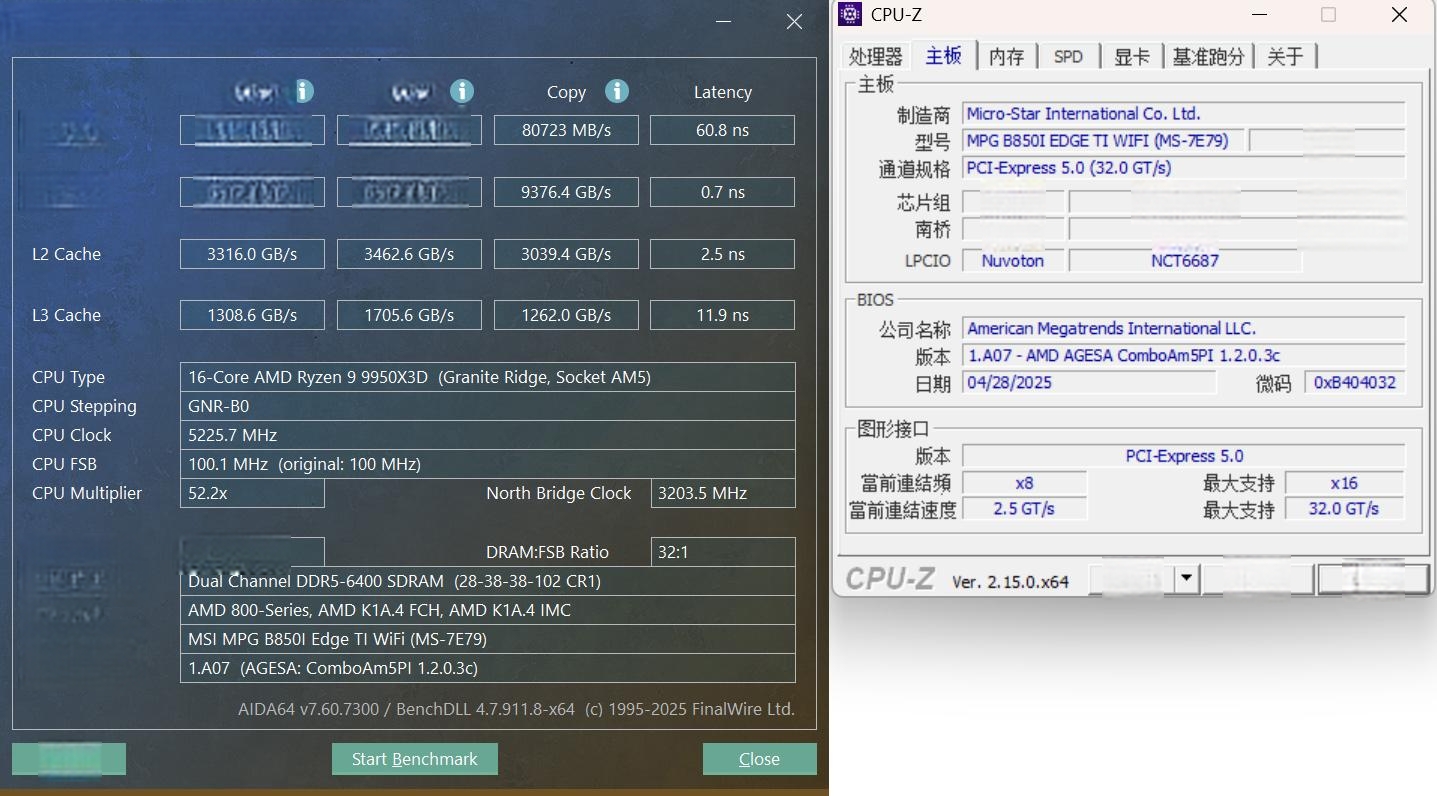Click the info icon beside blurred Read header

point(304,92)
